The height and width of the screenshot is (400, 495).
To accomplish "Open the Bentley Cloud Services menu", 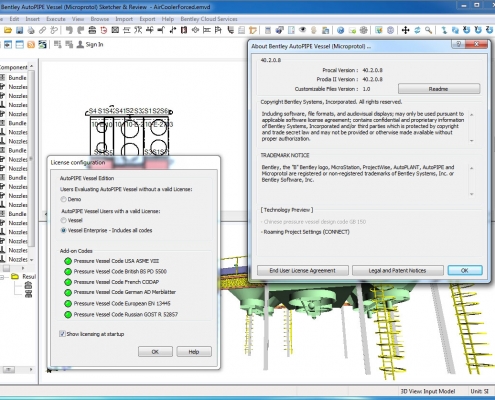I will [x=209, y=19].
